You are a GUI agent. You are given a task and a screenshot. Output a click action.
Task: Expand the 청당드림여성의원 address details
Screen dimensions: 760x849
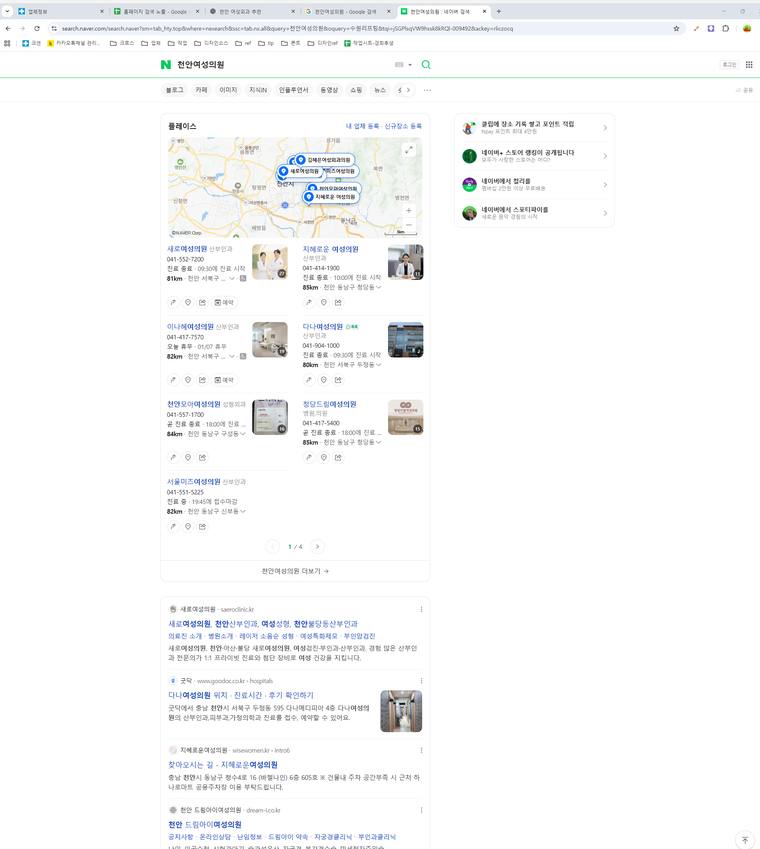pyautogui.click(x=378, y=442)
